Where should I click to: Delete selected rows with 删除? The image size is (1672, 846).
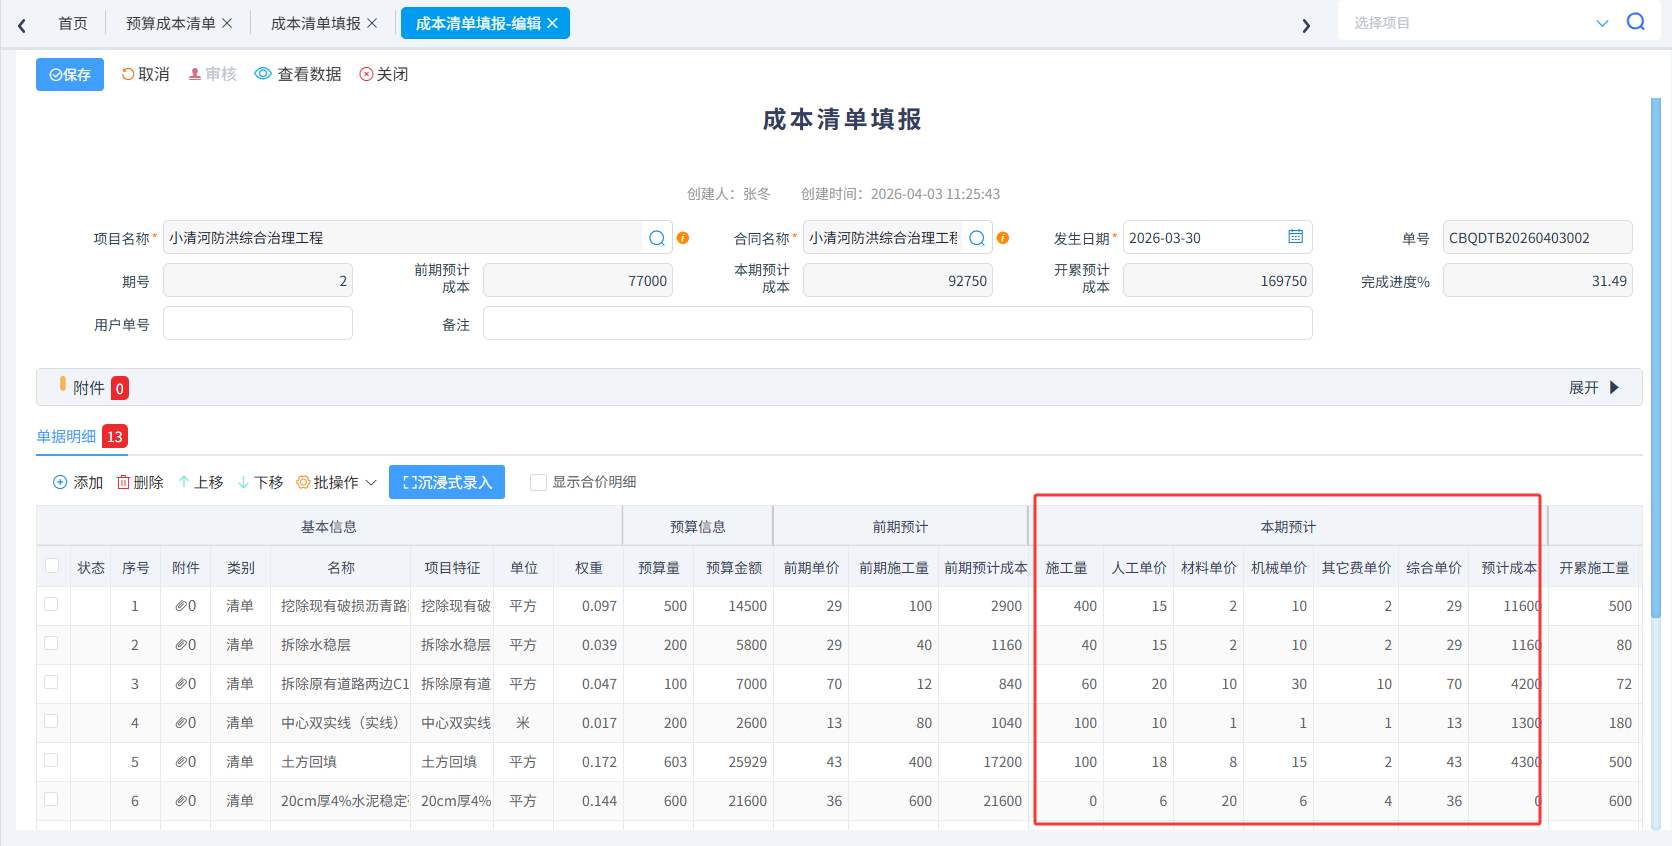pyautogui.click(x=140, y=482)
